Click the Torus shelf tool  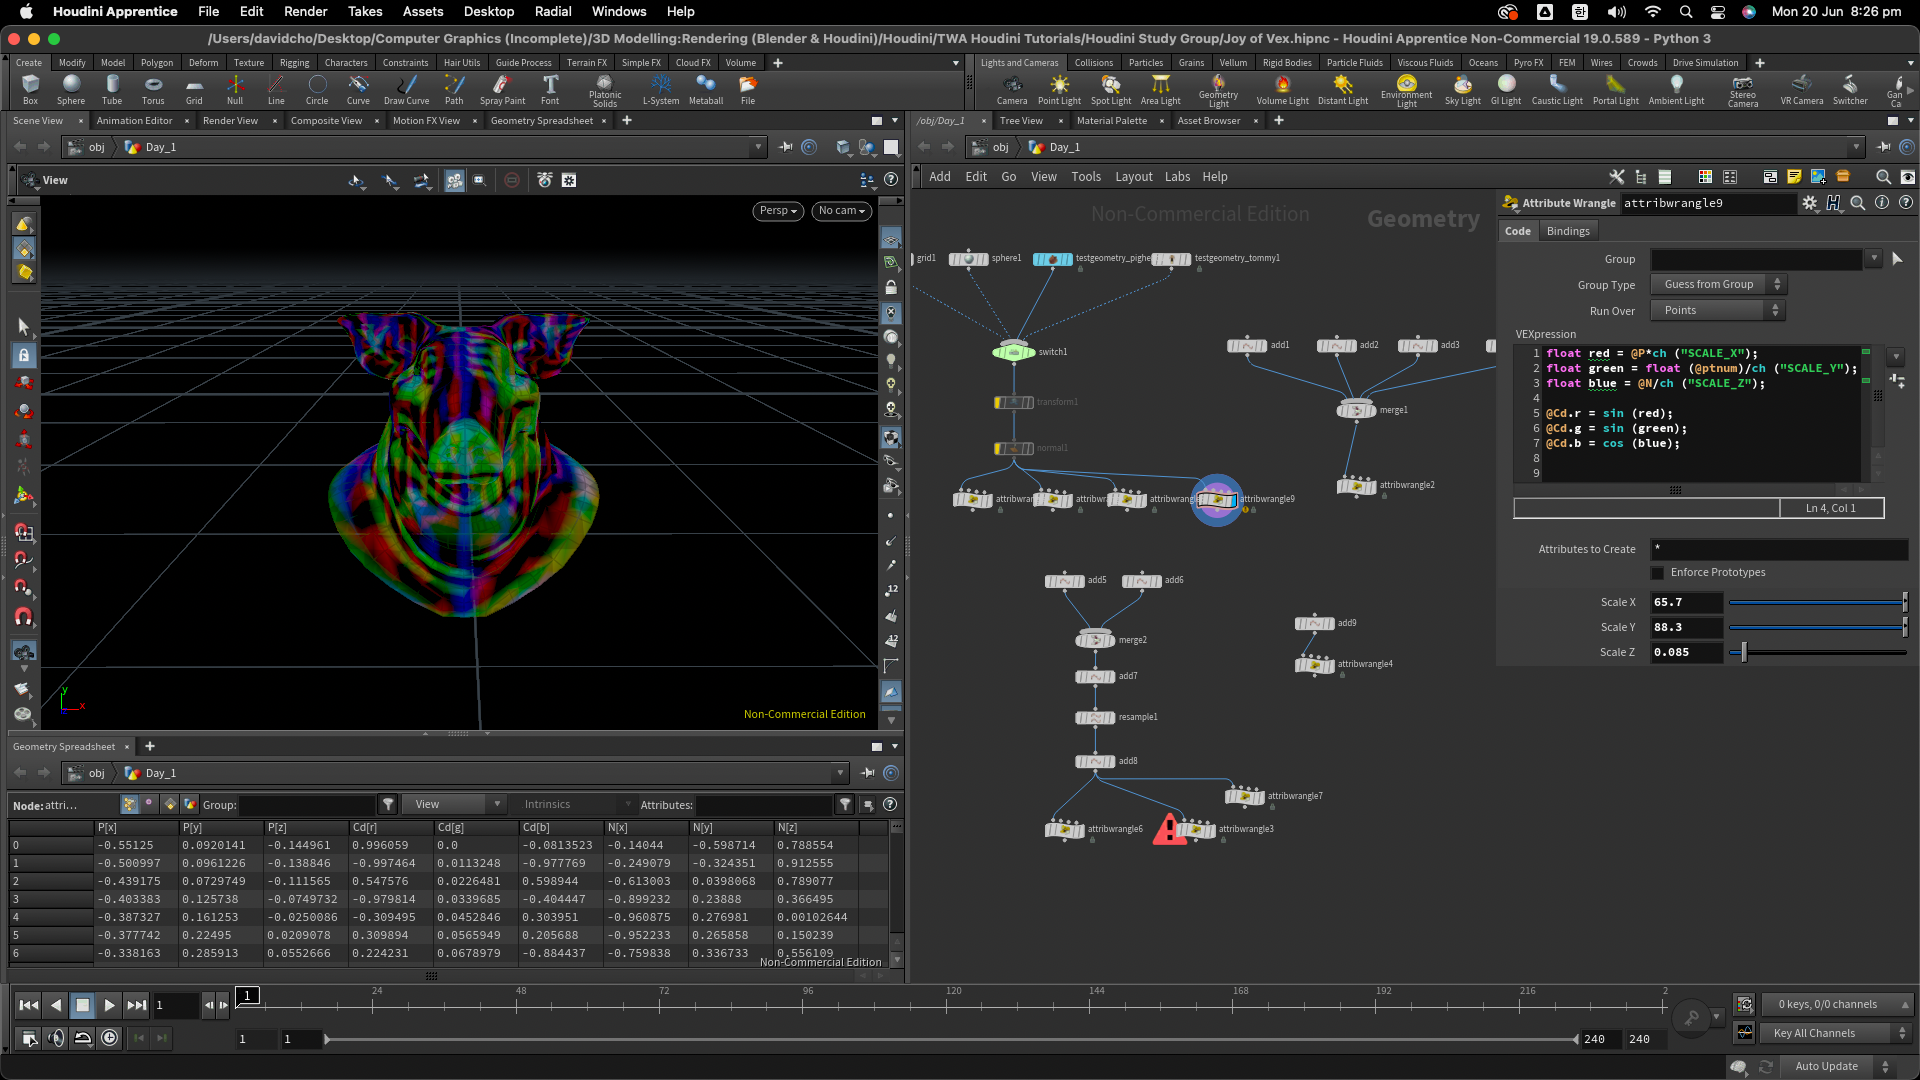pos(153,89)
